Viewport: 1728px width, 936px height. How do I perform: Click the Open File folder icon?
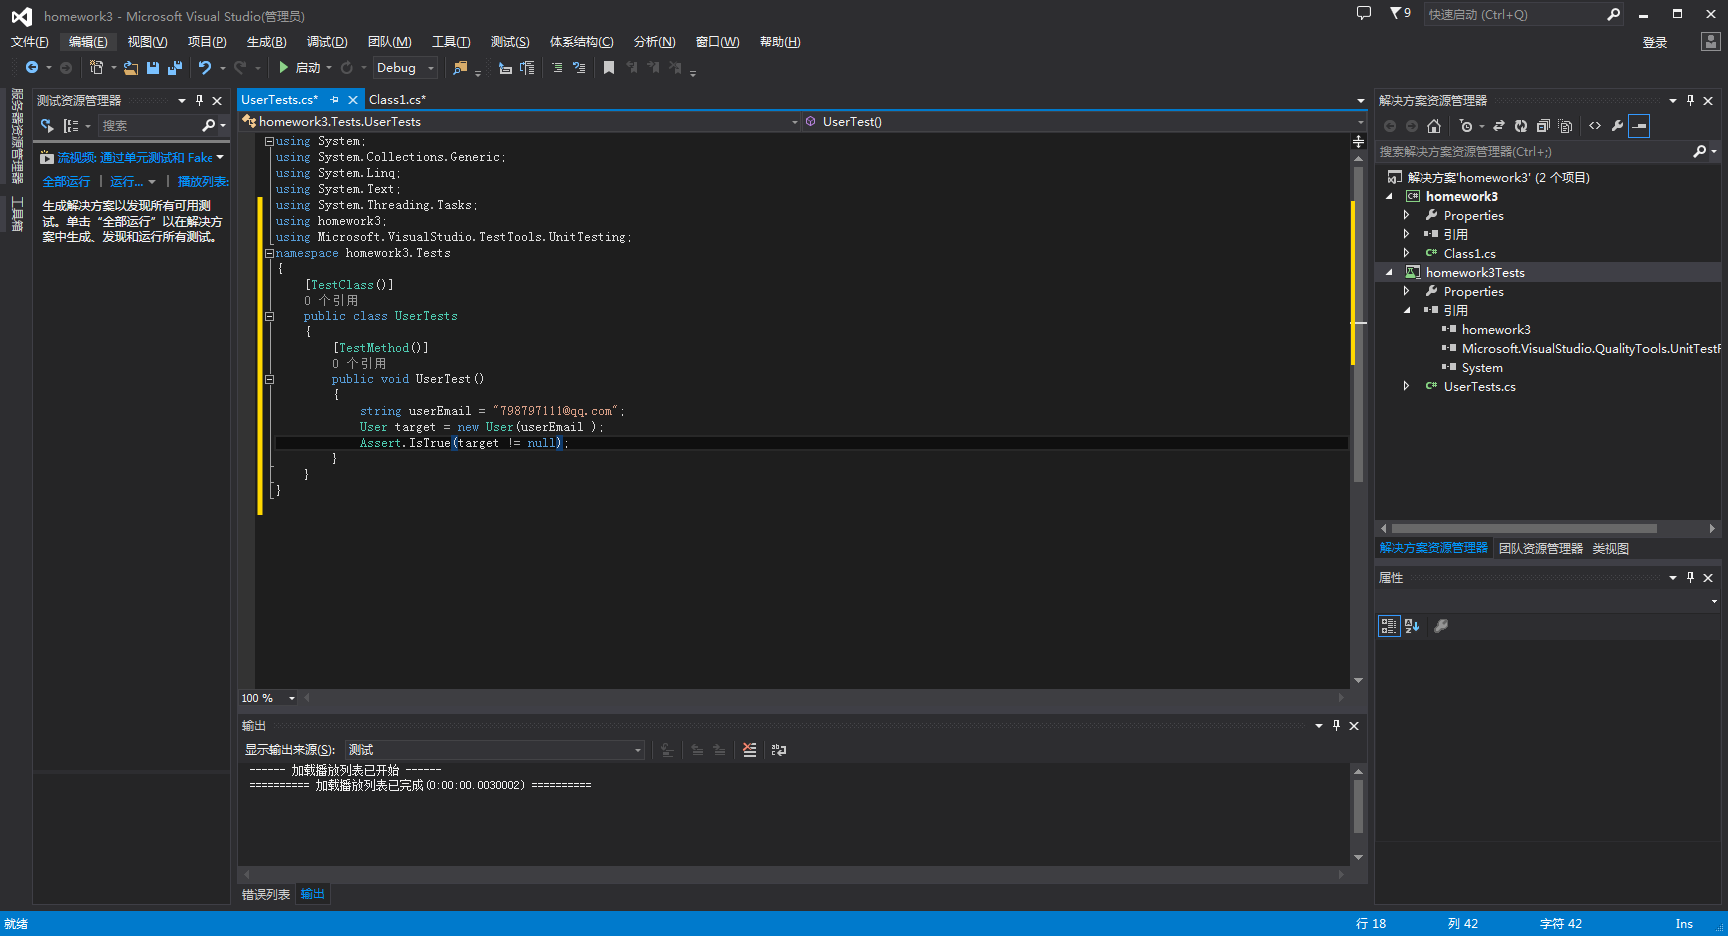point(131,68)
